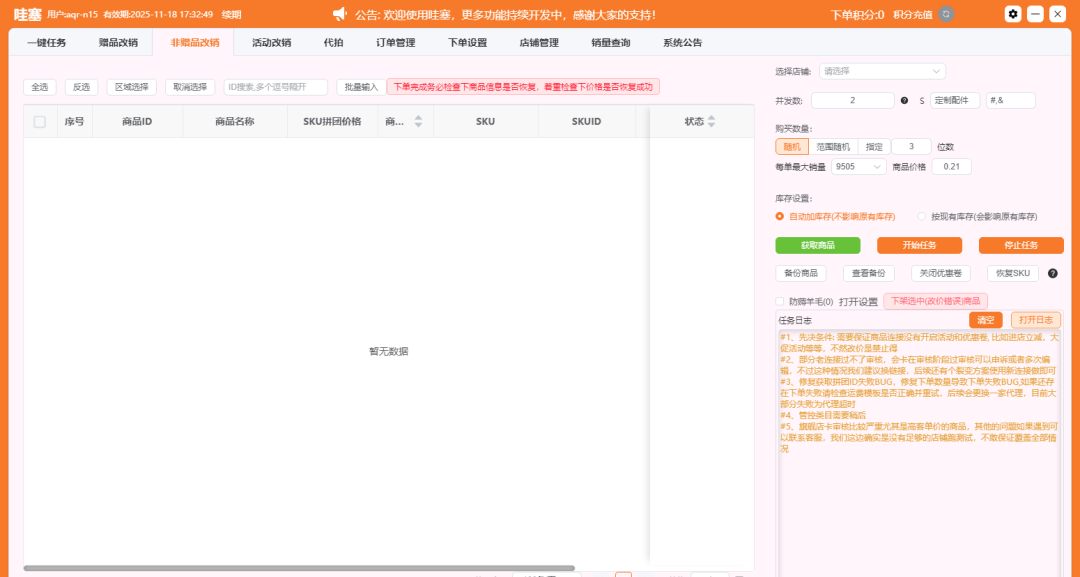Click the refresh points icon
The image size is (1080, 577).
(946, 14)
